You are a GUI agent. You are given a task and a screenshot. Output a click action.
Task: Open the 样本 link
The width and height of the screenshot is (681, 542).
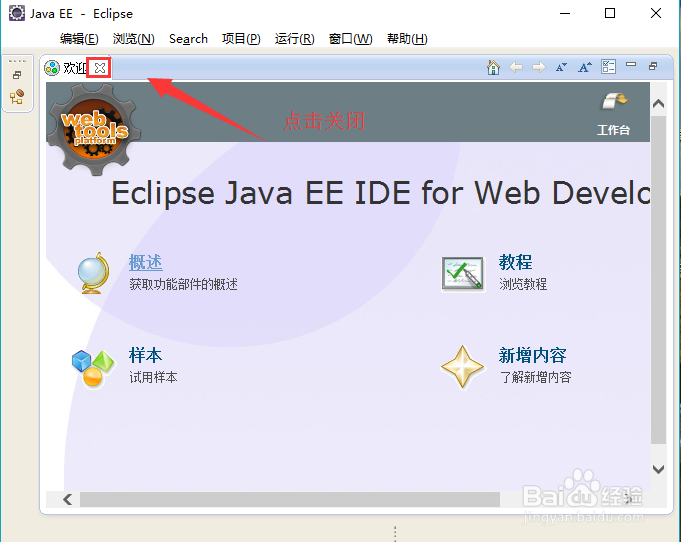coord(145,355)
